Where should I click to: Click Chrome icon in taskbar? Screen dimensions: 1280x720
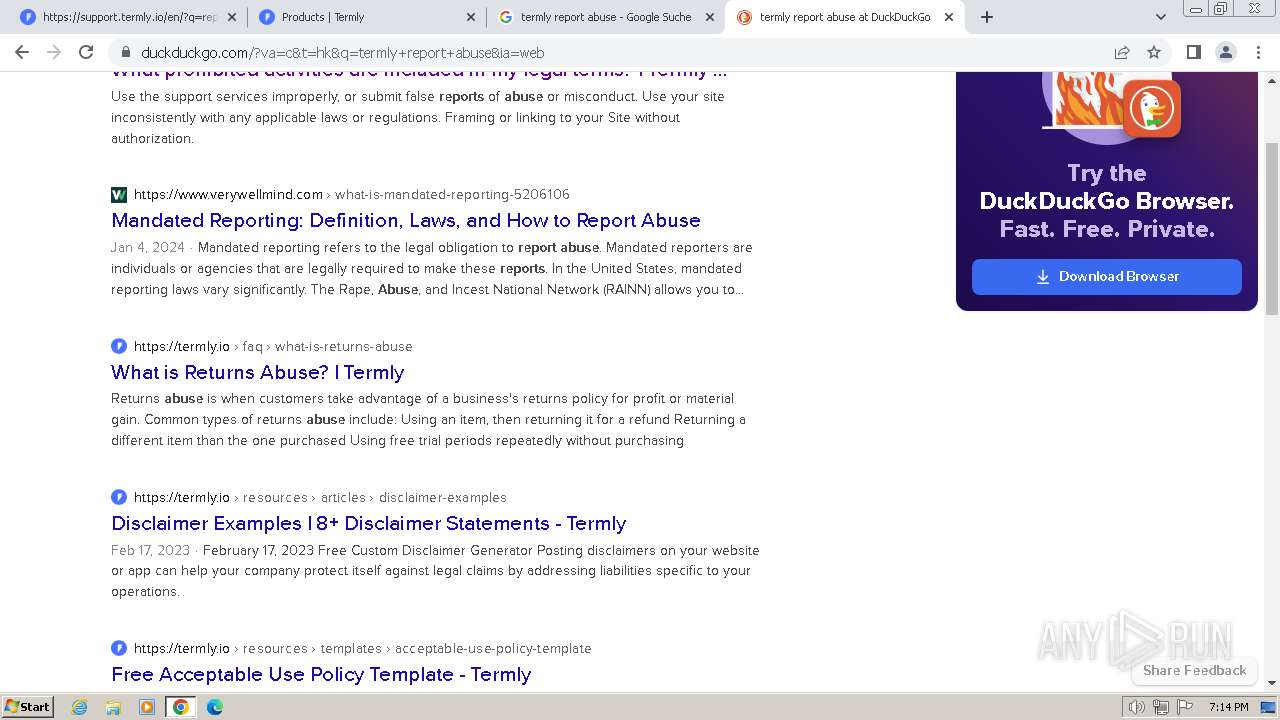tap(180, 707)
